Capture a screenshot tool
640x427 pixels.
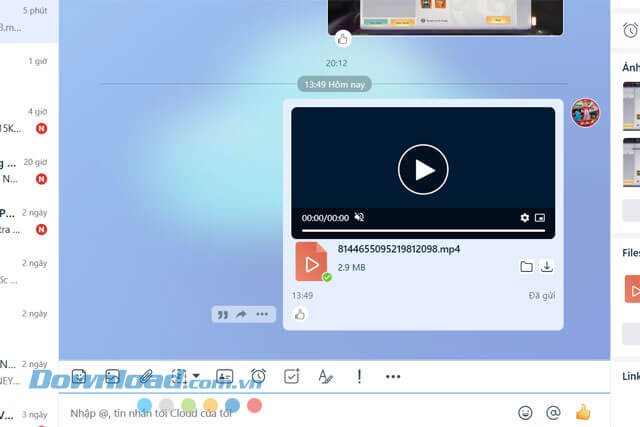pos(179,376)
